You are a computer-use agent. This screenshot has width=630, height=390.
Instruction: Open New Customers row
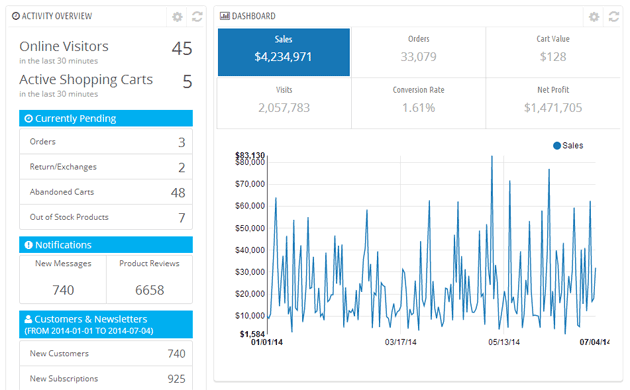(106, 353)
